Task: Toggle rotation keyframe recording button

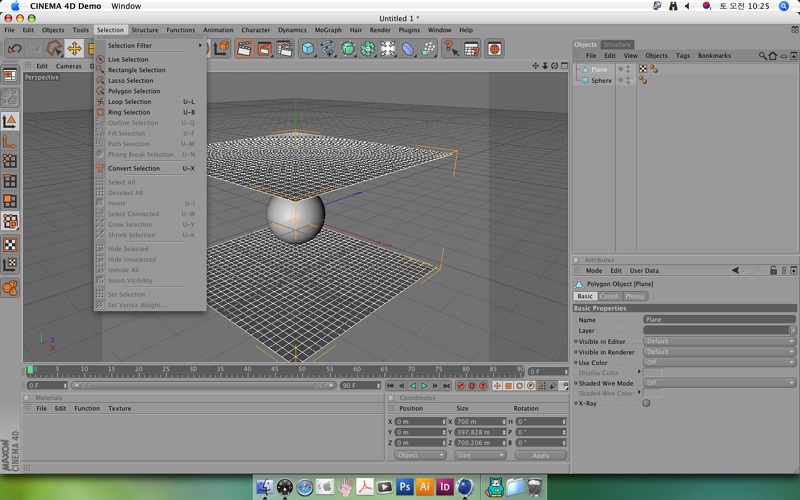Action: point(519,386)
